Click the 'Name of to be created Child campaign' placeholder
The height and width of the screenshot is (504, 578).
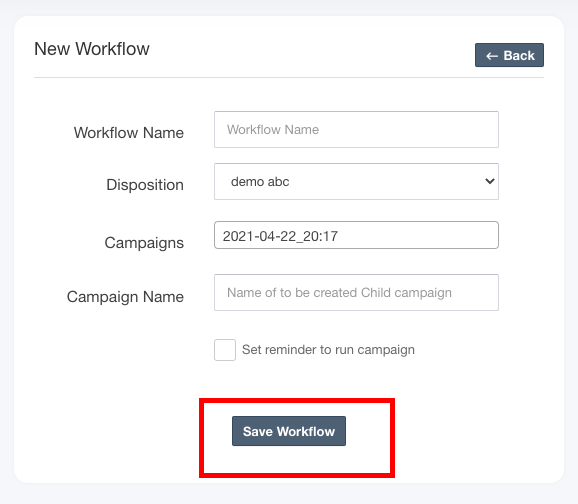(x=339, y=293)
